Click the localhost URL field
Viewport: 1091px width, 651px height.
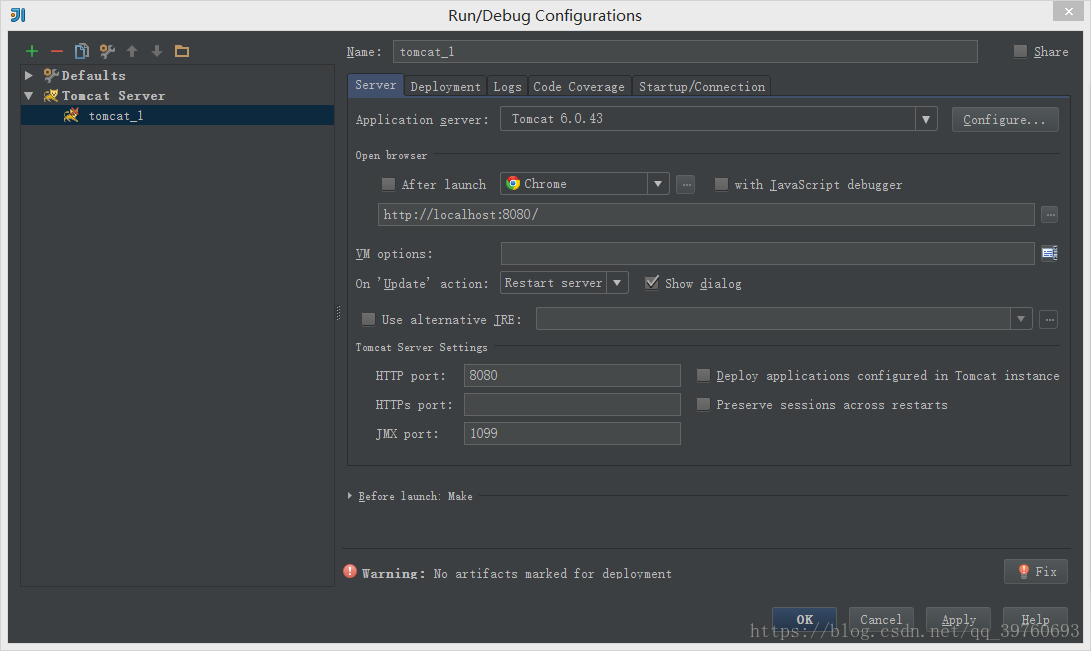(x=706, y=214)
